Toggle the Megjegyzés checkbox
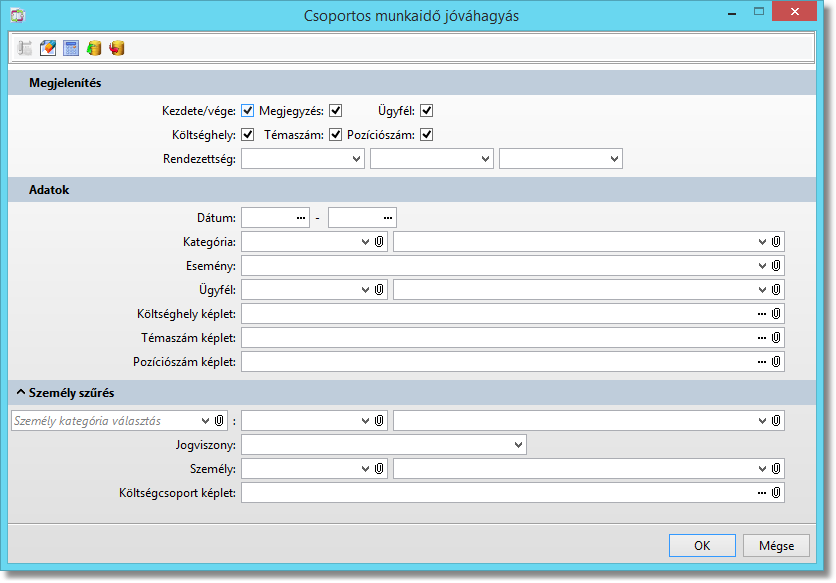Screen dimensions: 836x583 pos(336,111)
